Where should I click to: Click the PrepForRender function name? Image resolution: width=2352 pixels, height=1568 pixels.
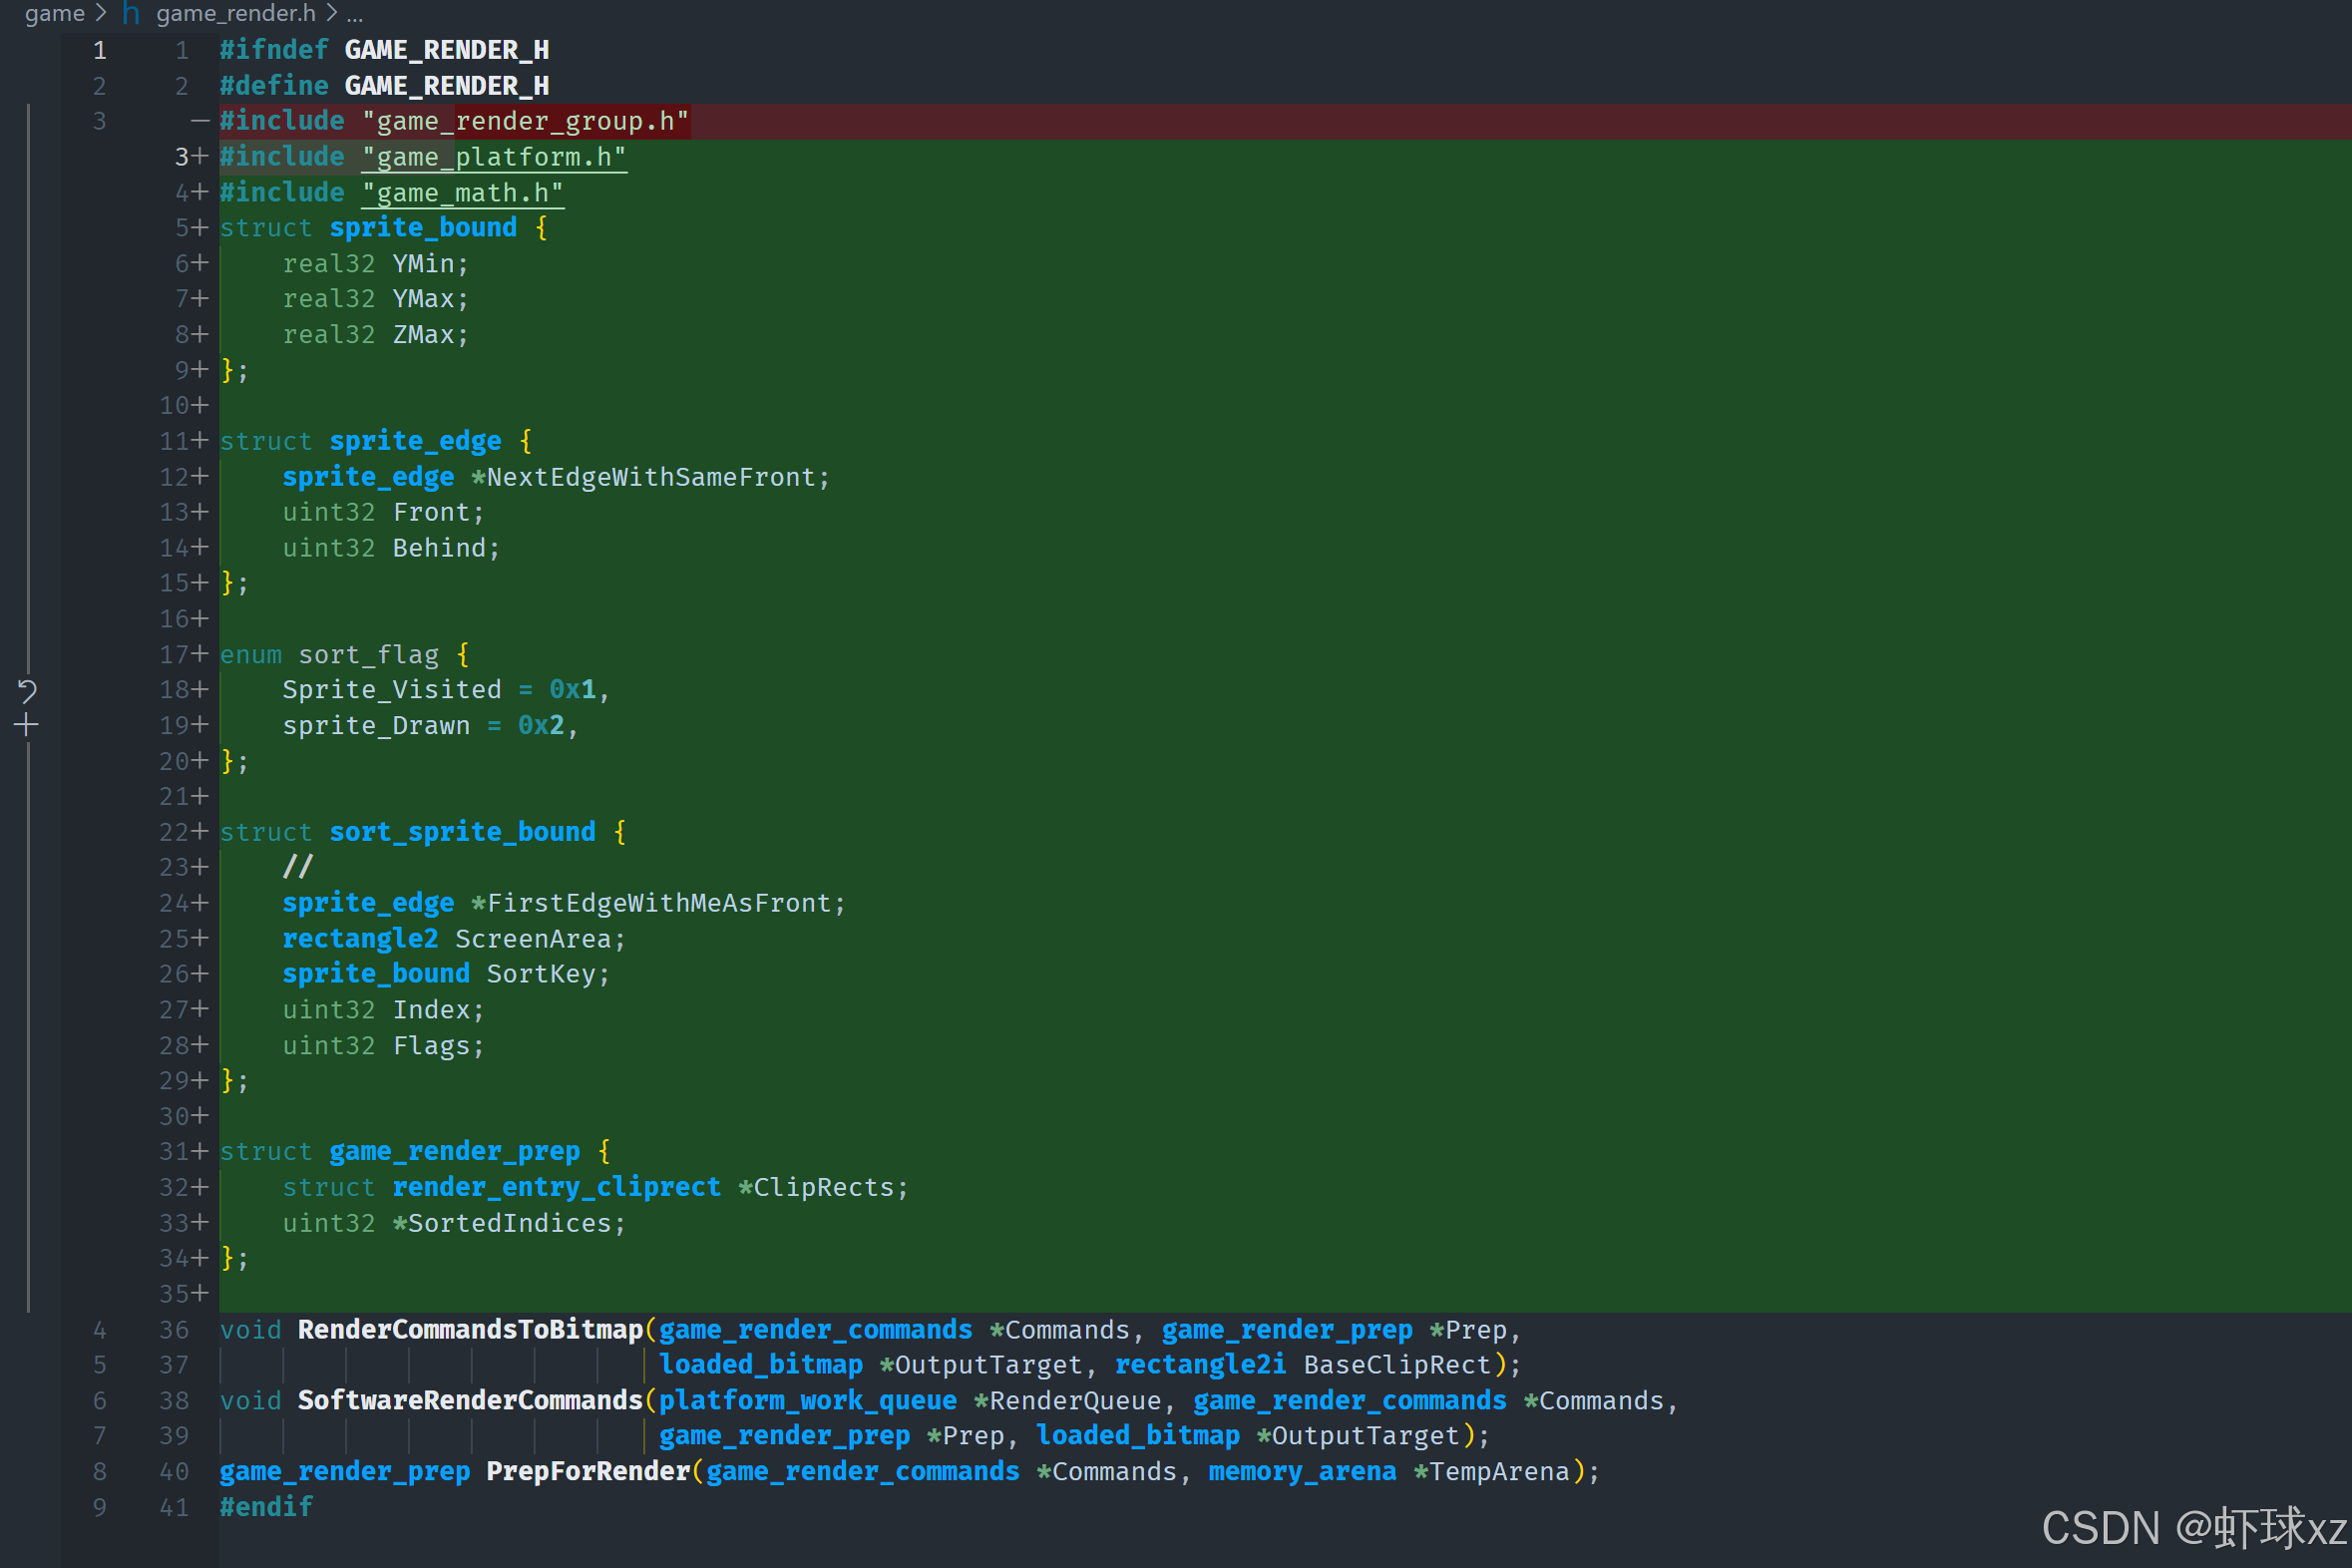[x=588, y=1471]
